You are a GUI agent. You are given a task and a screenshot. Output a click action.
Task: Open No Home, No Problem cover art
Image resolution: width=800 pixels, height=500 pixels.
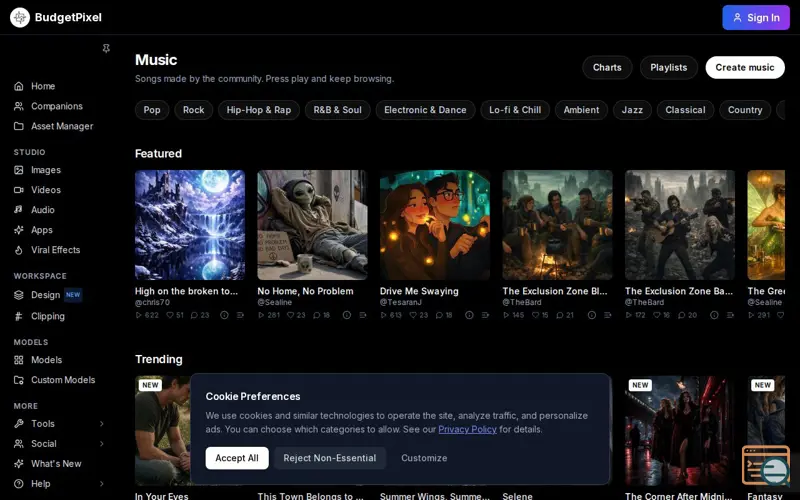pos(312,225)
